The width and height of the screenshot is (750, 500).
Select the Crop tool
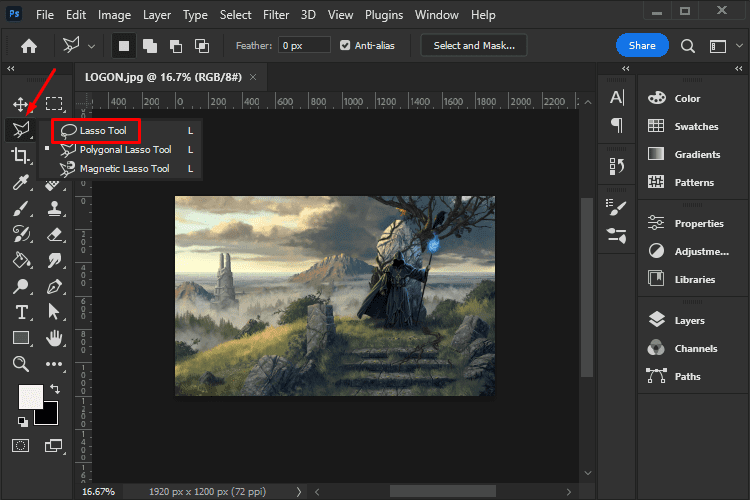[x=20, y=156]
